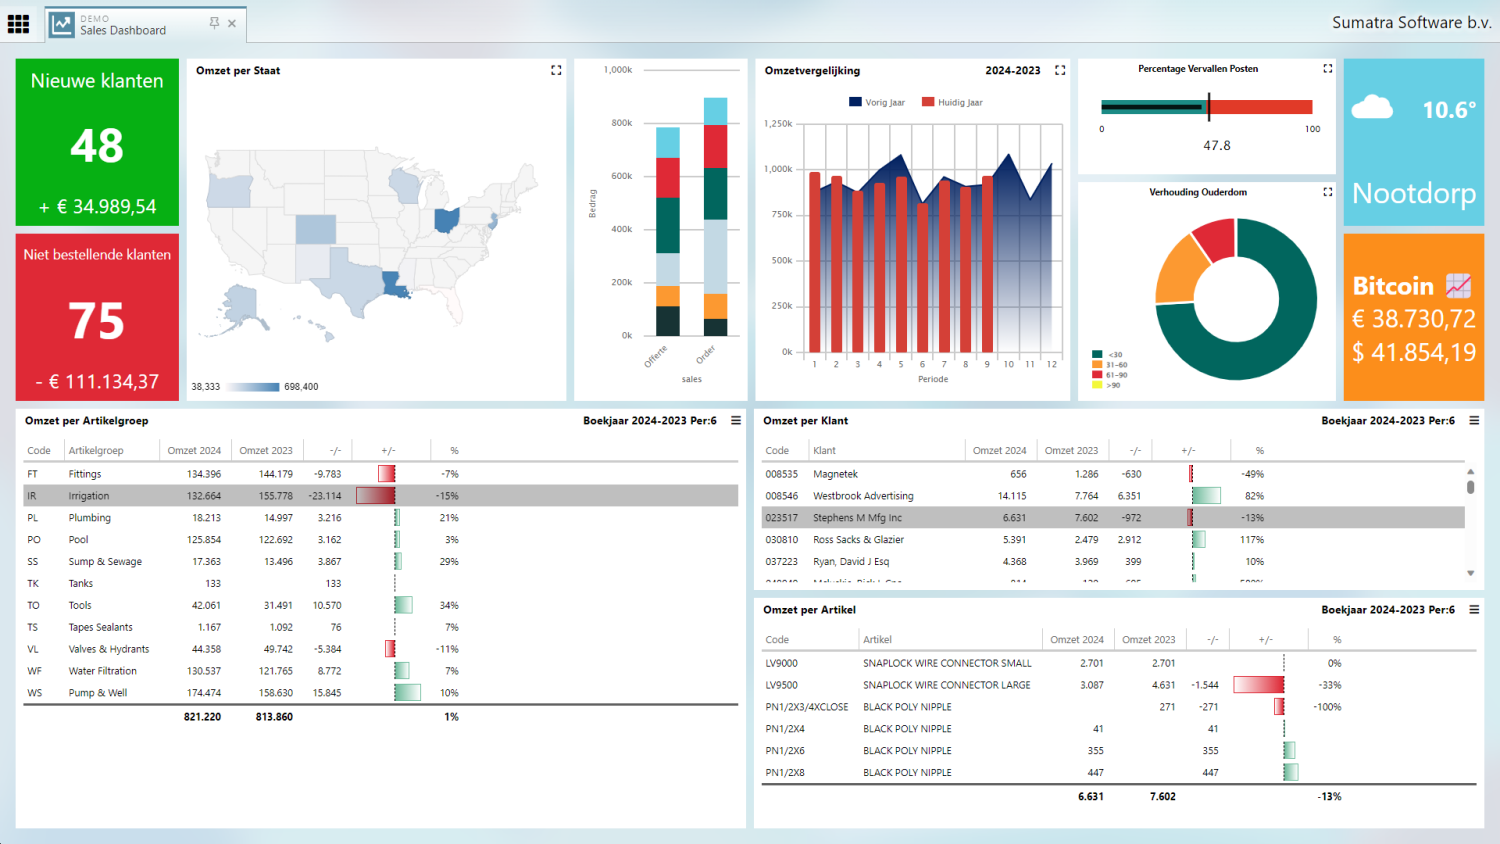Toggle Vorig Jaar legend series
1500x844 pixels.
coord(877,102)
